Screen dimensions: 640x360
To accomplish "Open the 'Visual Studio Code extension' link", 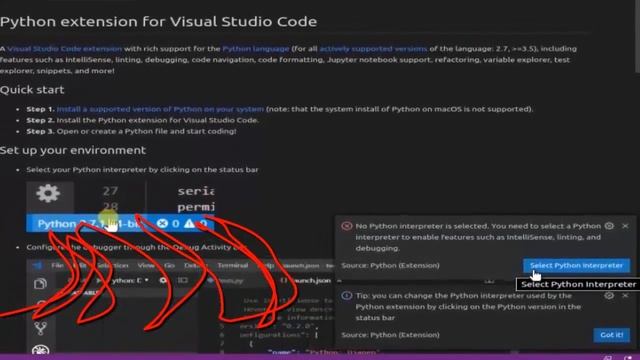I will pyautogui.click(x=64, y=49).
